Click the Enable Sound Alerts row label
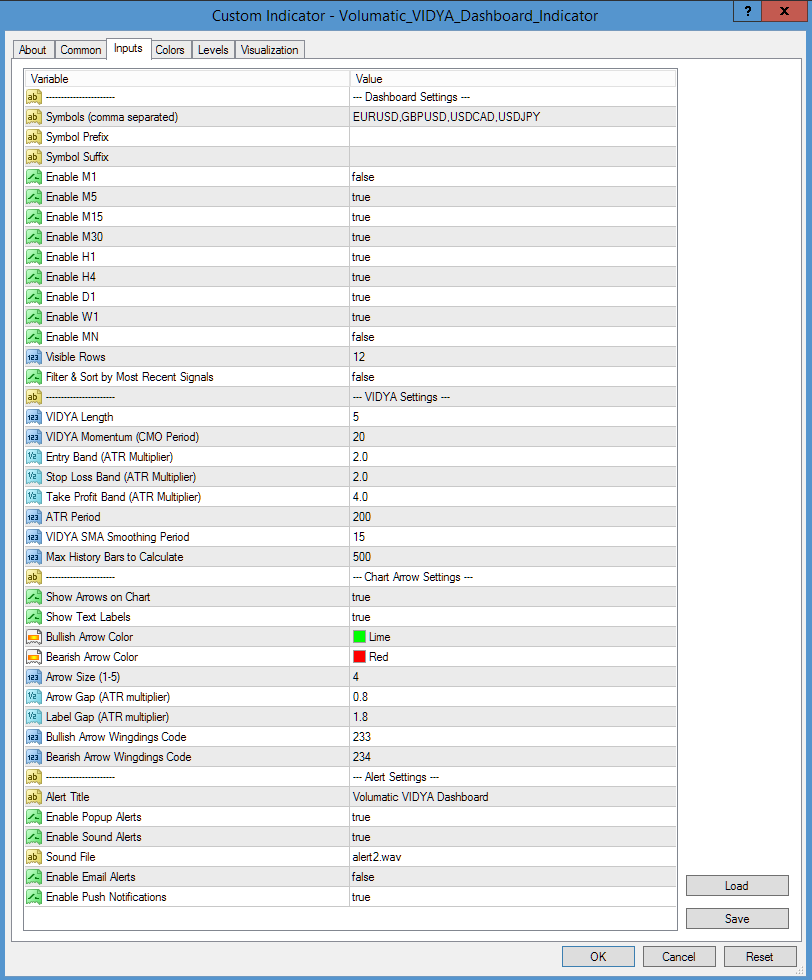This screenshot has width=812, height=980. click(x=94, y=837)
